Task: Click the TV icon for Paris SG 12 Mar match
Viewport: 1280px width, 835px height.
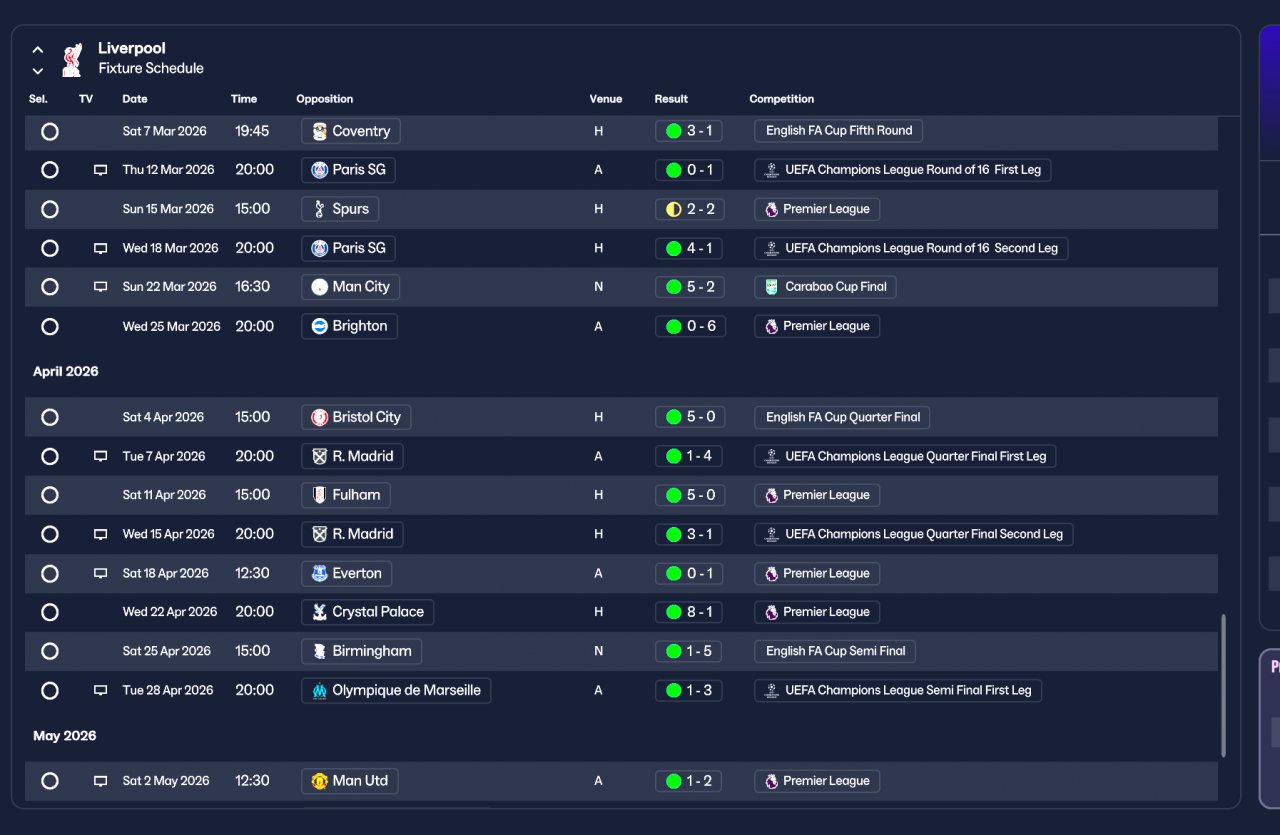Action: click(x=100, y=170)
